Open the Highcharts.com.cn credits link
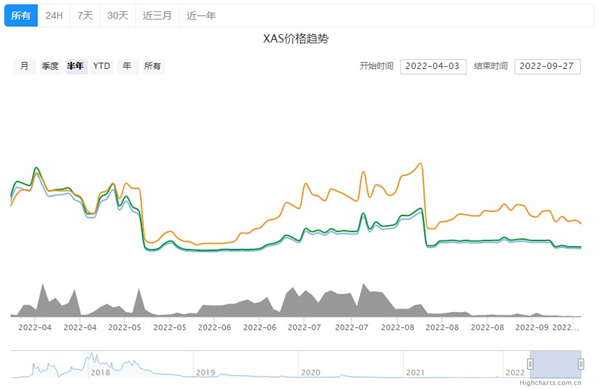The image size is (600, 389). click(x=550, y=382)
